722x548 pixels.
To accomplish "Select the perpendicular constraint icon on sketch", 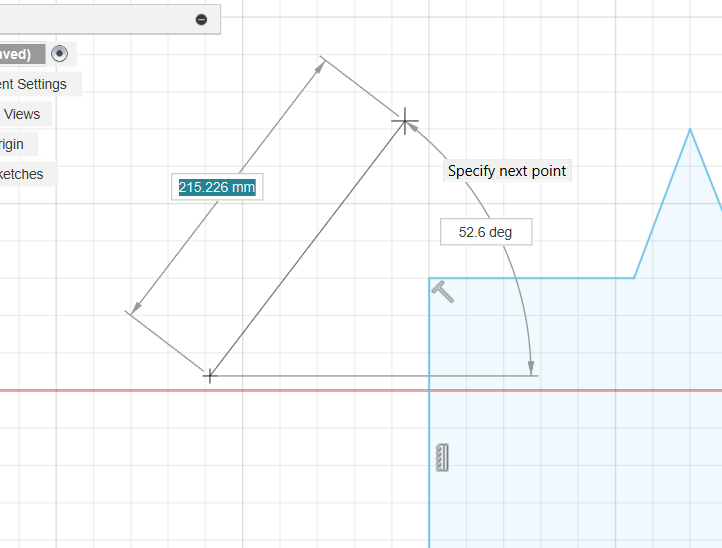I will 443,291.
